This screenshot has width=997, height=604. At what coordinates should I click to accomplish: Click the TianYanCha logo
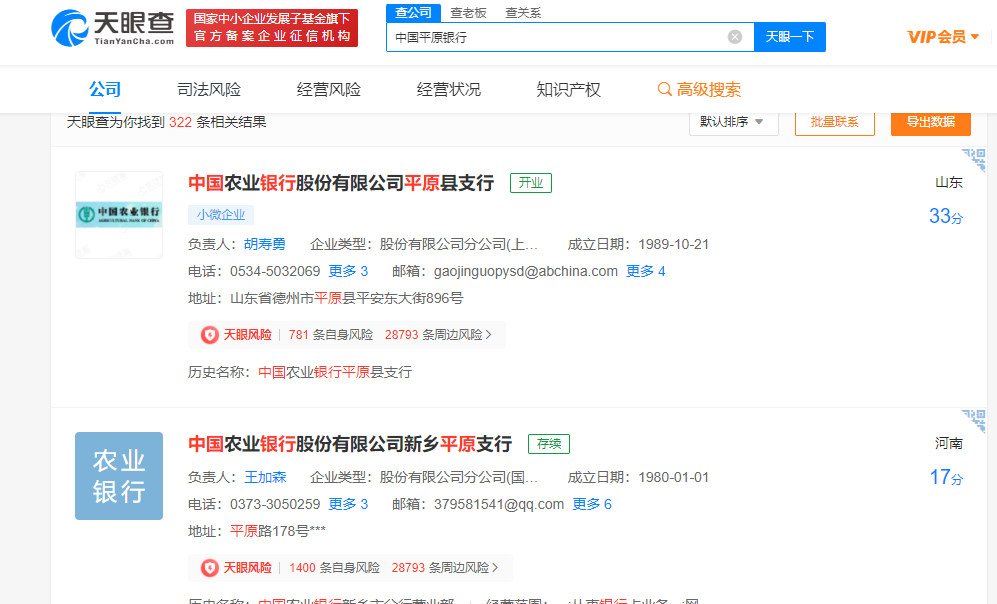click(x=113, y=28)
